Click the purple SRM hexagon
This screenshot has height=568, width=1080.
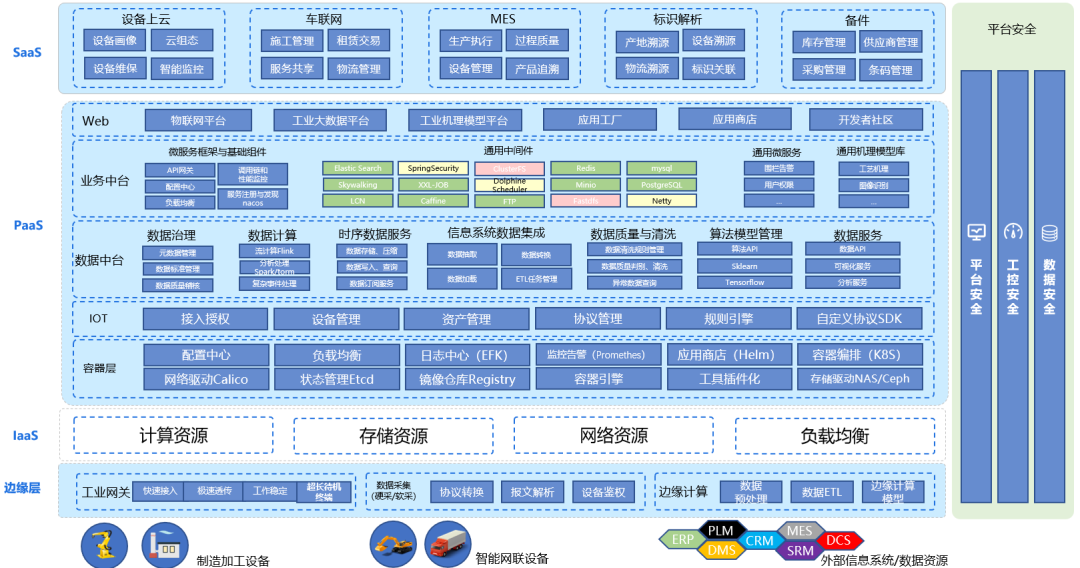pos(799,550)
